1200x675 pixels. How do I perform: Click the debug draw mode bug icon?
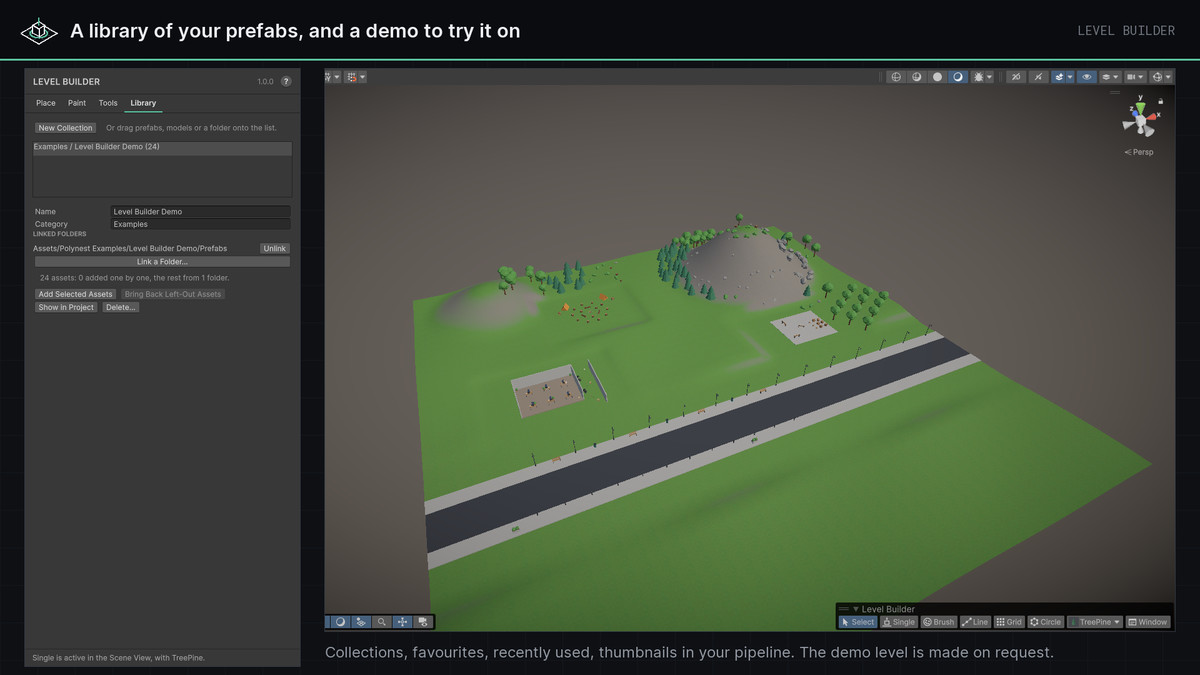(978, 77)
